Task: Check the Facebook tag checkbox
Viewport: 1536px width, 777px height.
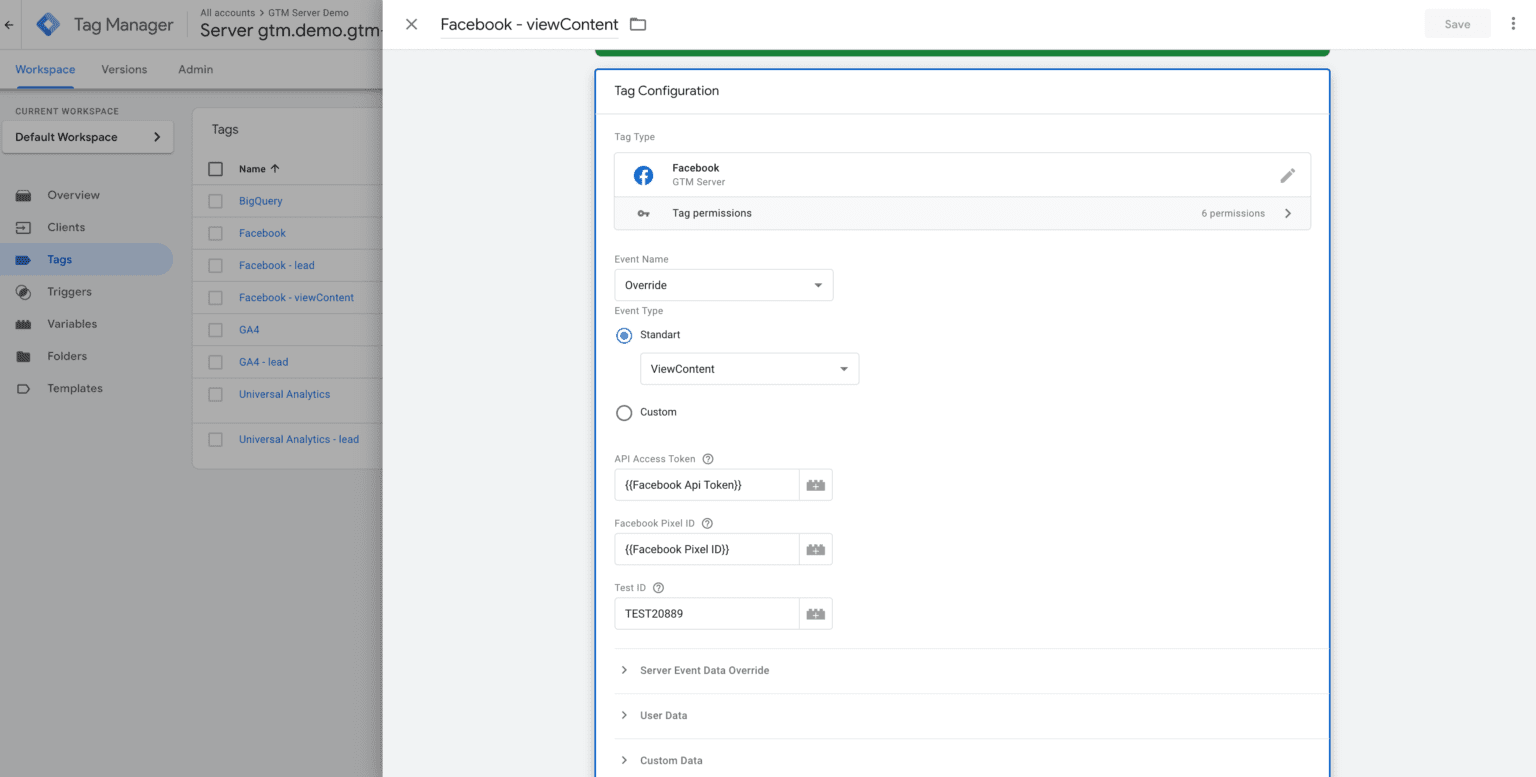Action: click(215, 233)
